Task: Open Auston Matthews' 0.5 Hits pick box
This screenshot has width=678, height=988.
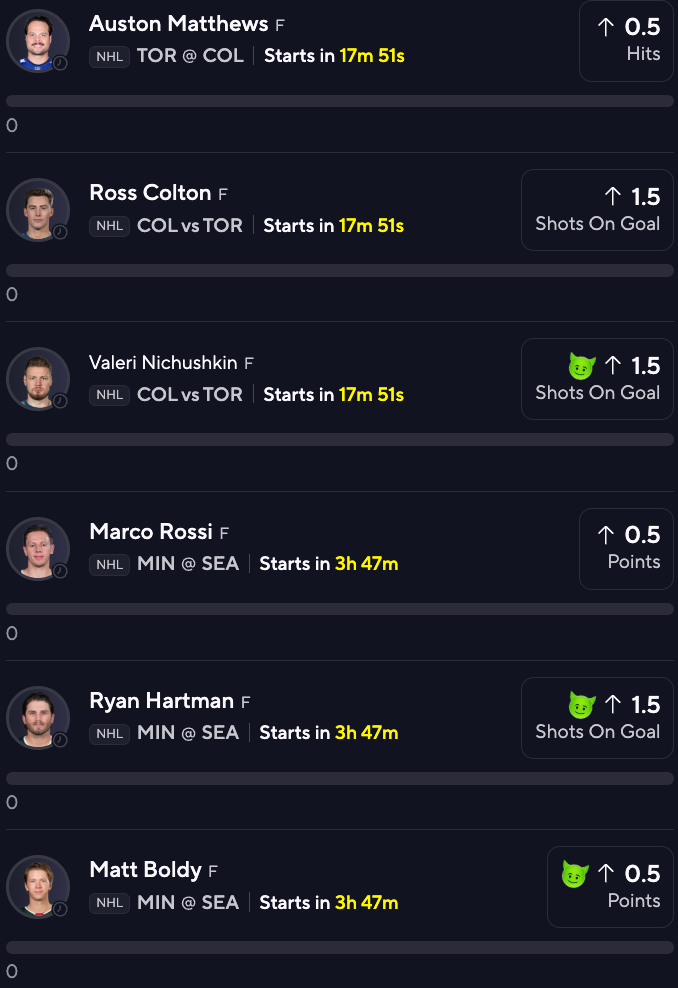Action: (x=626, y=41)
